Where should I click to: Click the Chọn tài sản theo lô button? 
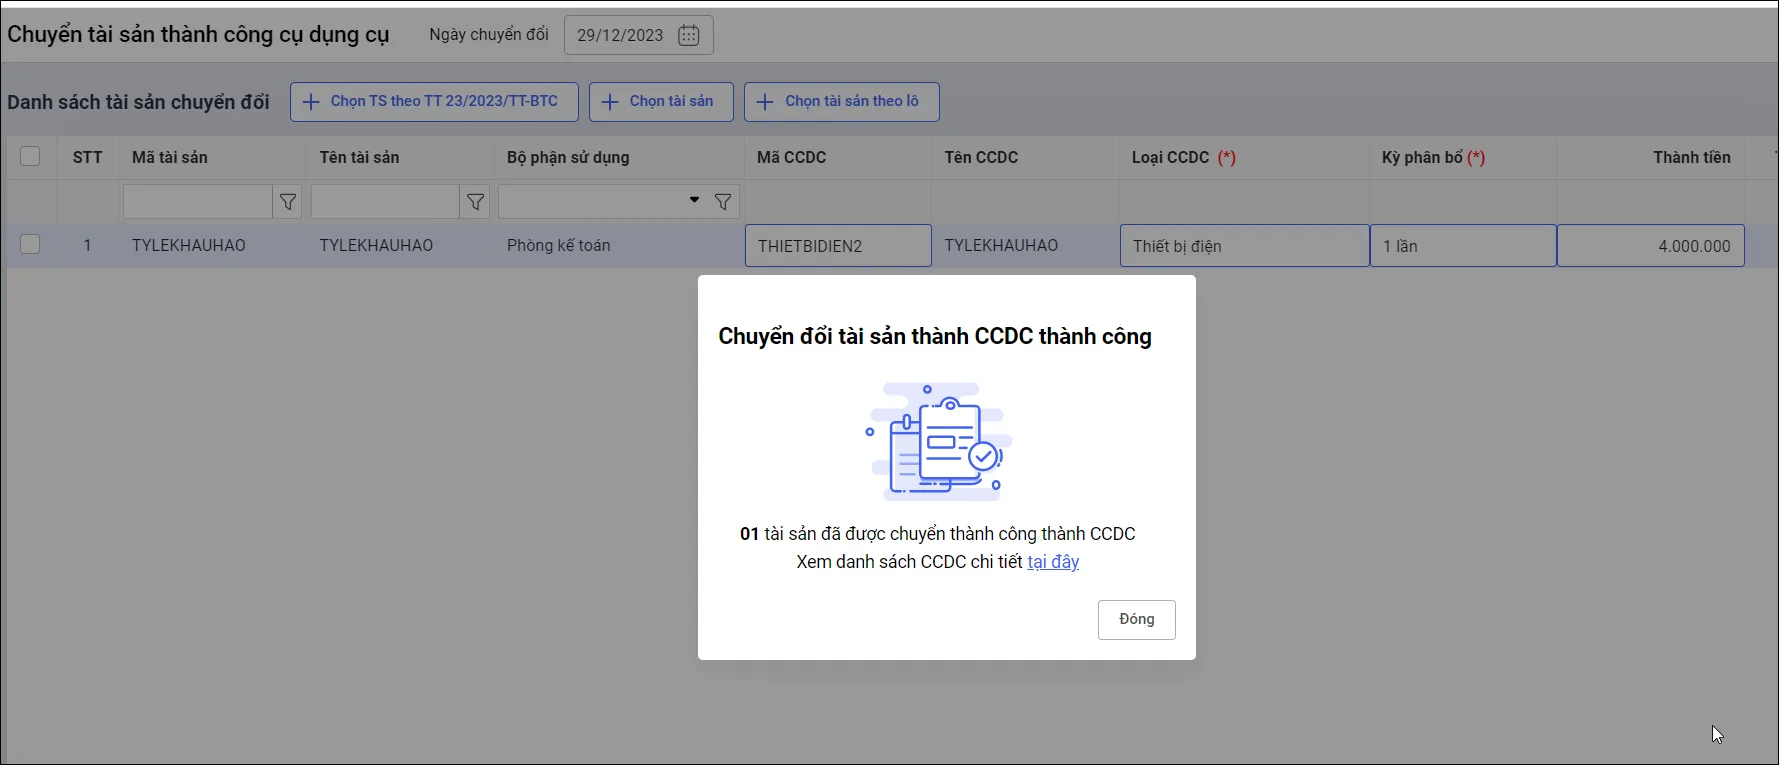(x=841, y=102)
